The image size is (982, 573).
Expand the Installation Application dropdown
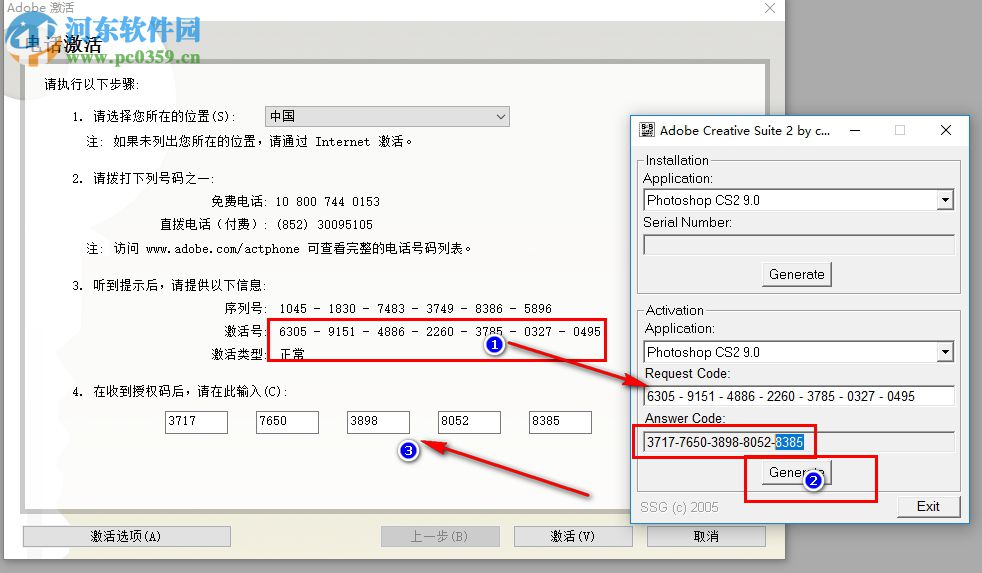click(x=945, y=200)
